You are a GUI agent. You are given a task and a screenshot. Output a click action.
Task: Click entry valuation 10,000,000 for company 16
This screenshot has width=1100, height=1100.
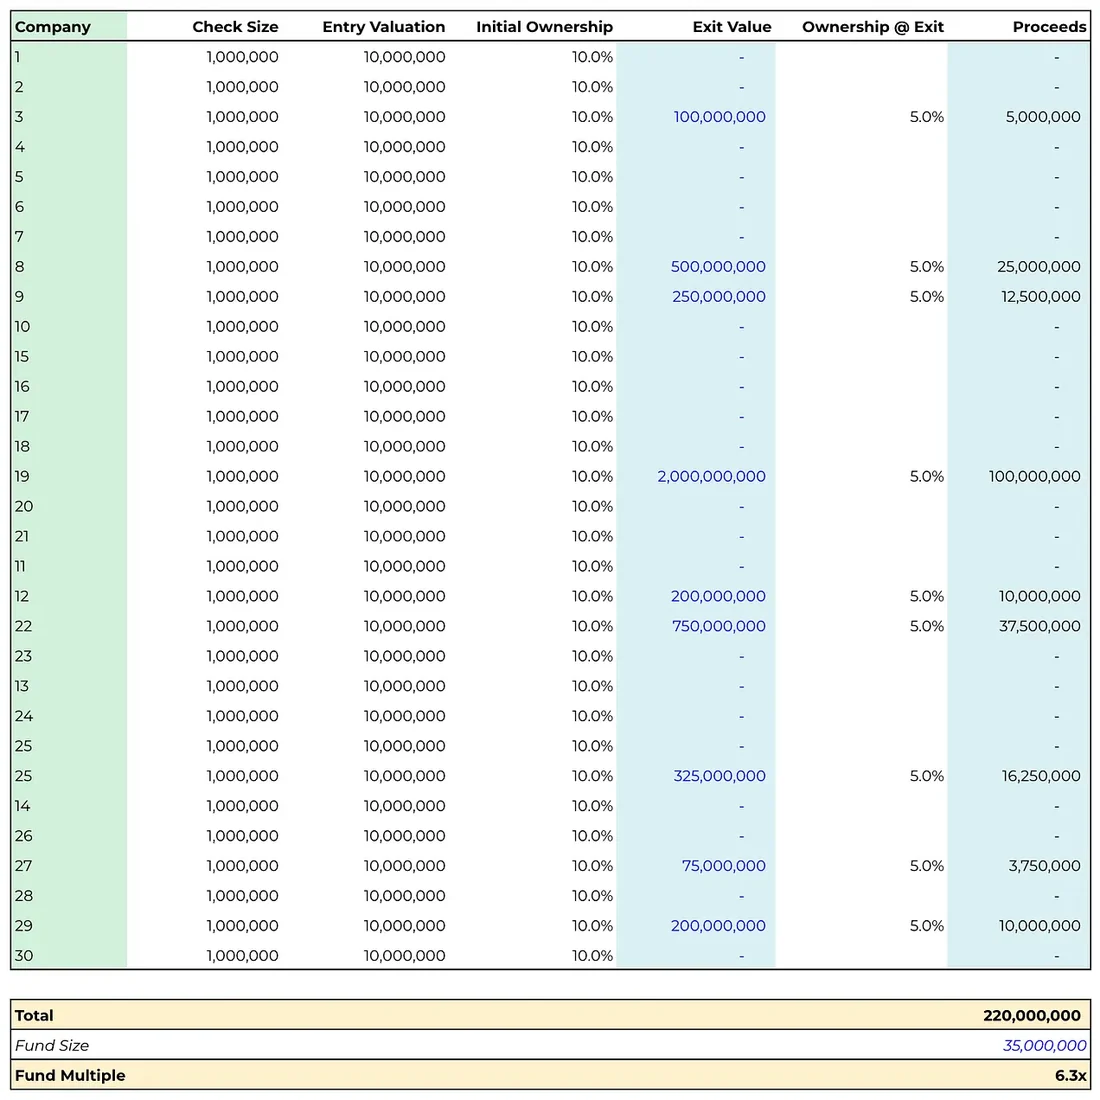coord(404,387)
